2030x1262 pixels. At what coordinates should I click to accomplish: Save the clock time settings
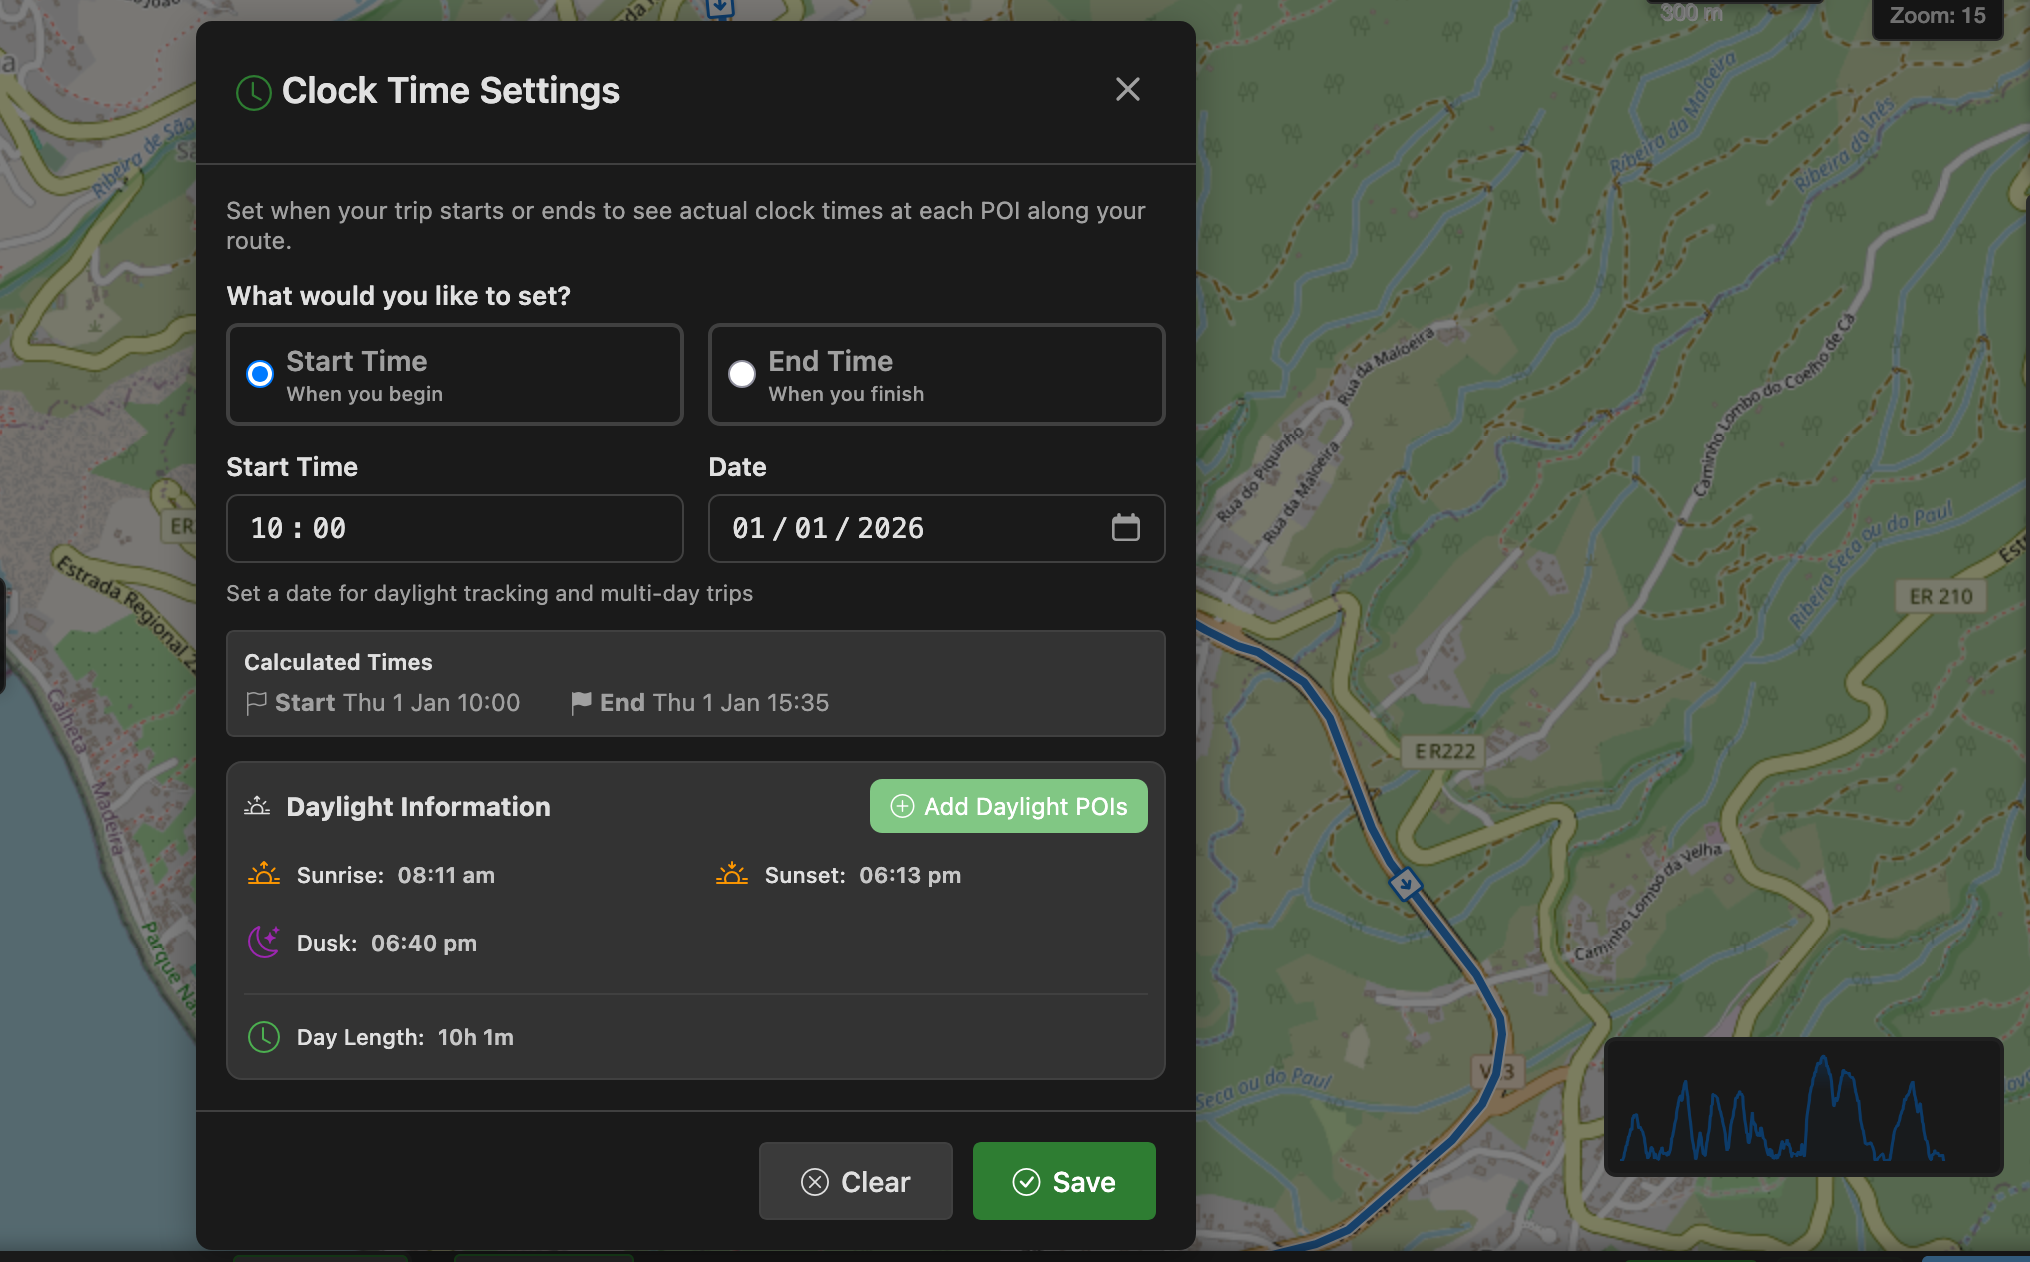[1063, 1181]
